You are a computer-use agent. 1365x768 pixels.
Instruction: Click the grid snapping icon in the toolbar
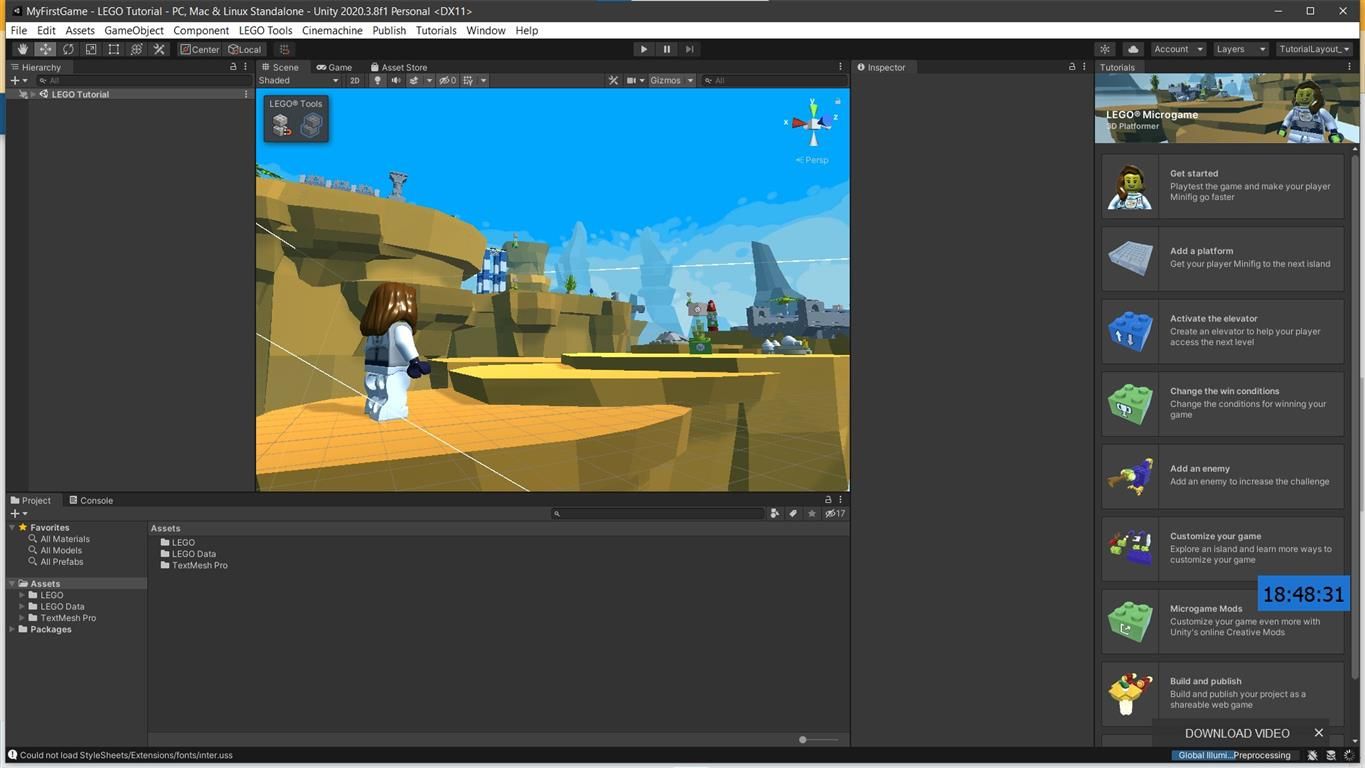(284, 49)
